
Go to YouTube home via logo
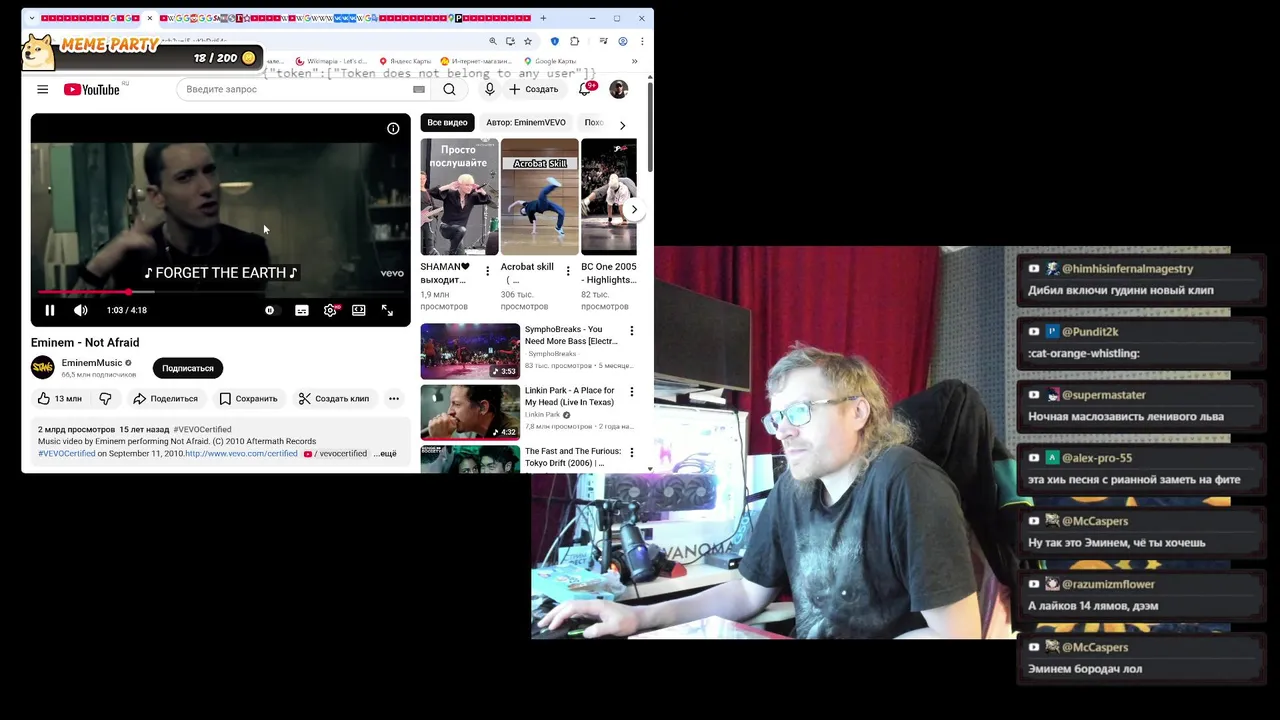92,90
